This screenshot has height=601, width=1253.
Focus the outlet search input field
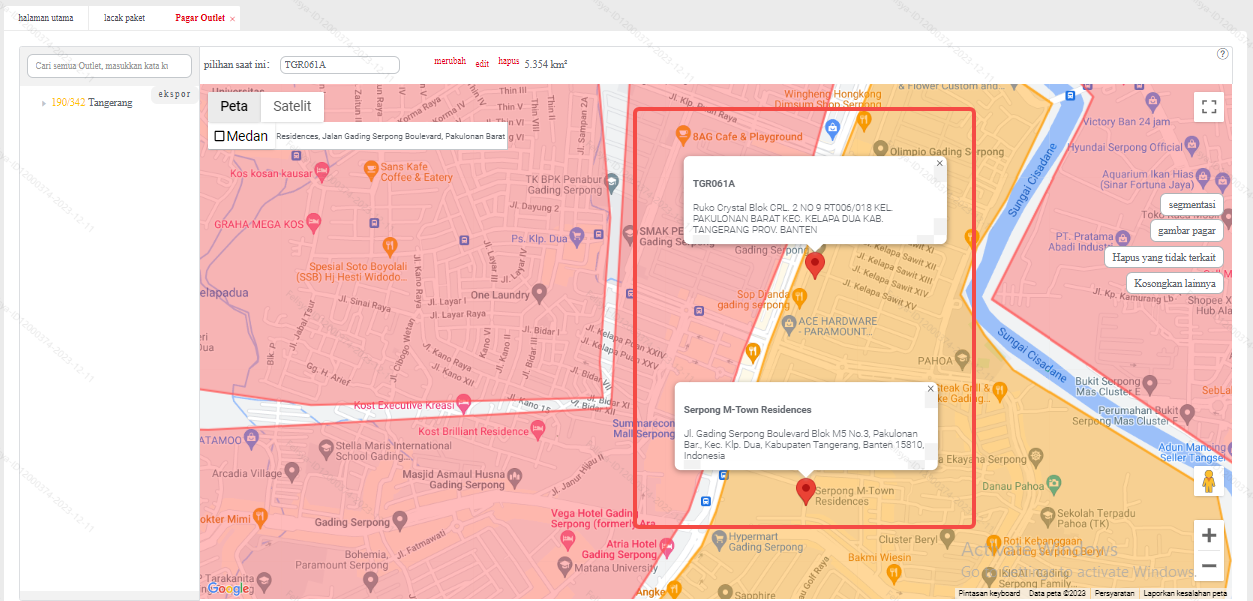(x=109, y=66)
